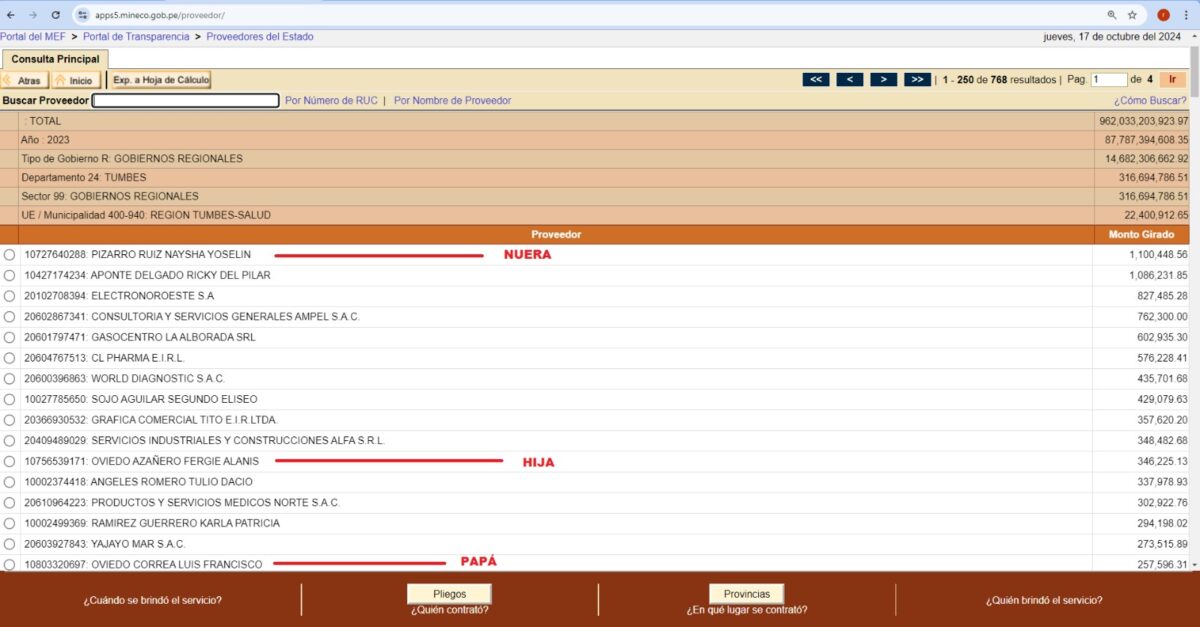Select radio for ANGELES ROMERO TULIO DACIO
Screen dimensions: 1200x627
point(9,482)
